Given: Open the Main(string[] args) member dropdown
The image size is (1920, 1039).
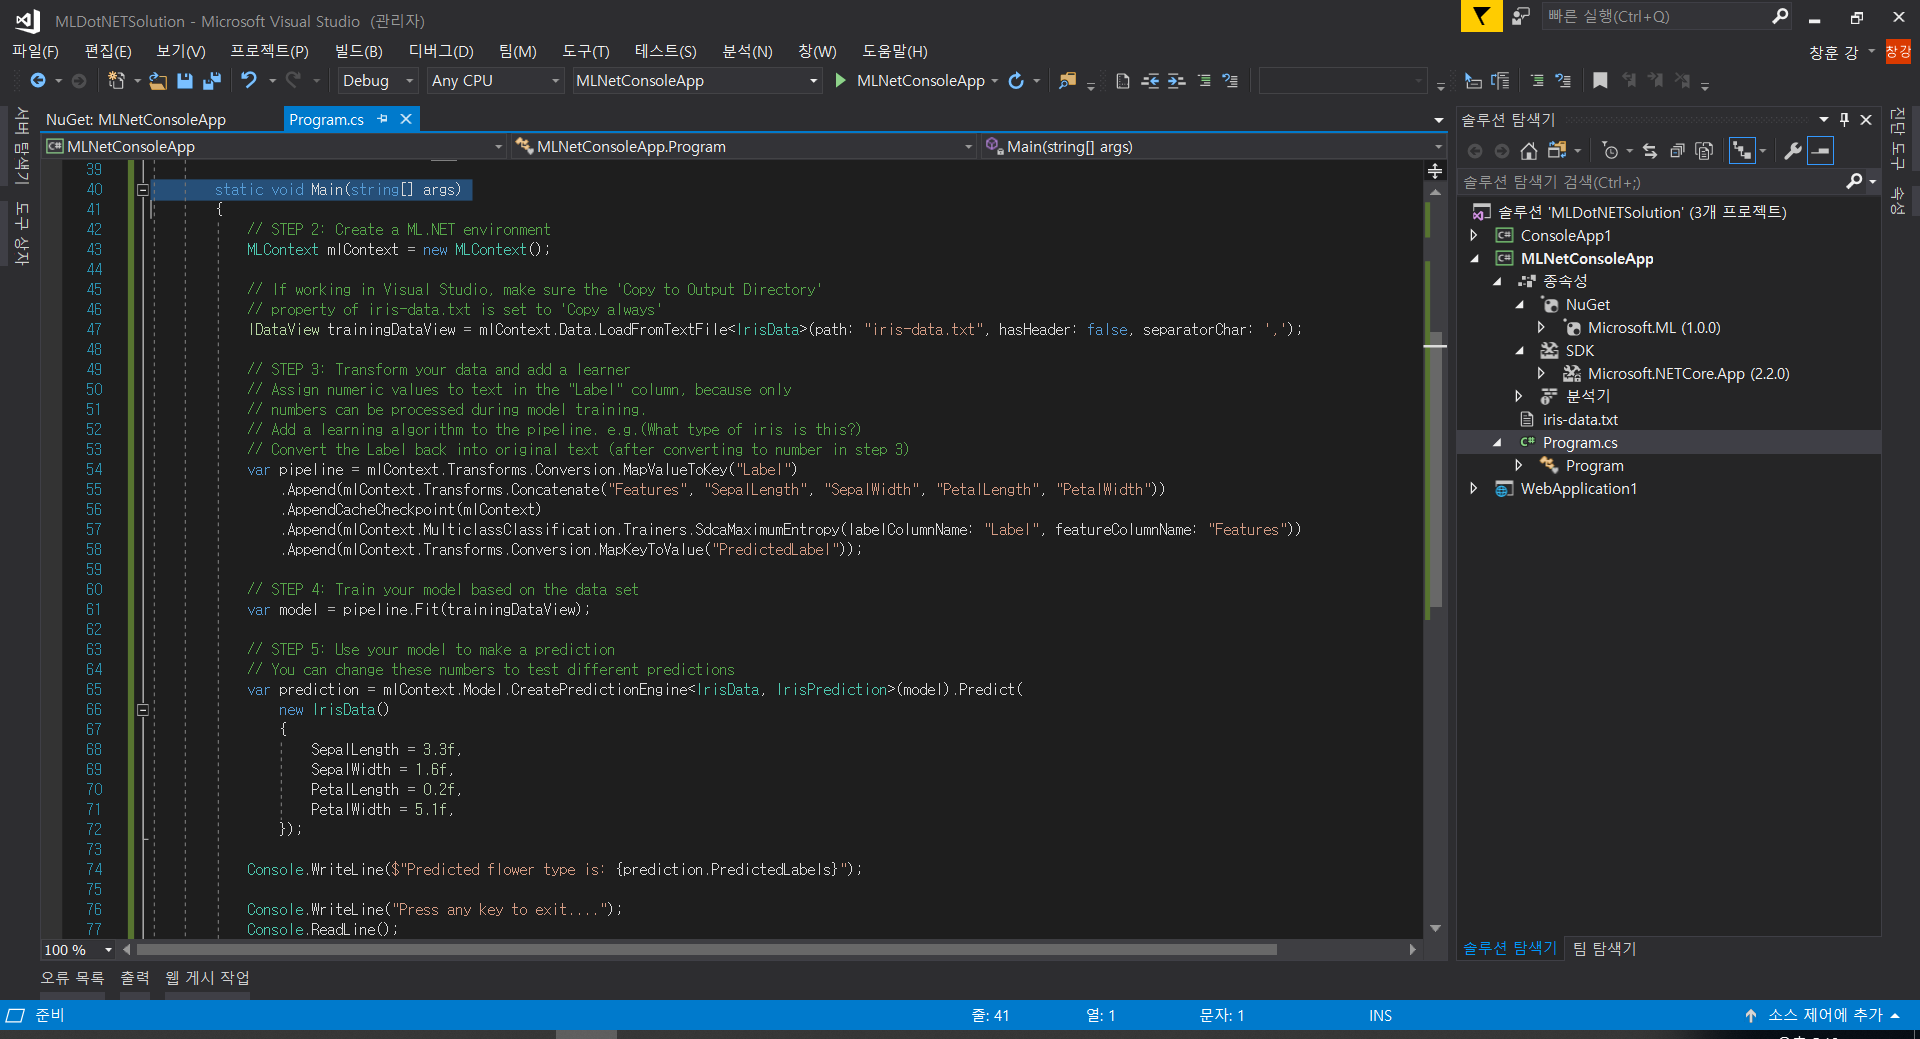Looking at the screenshot, I should (x=1213, y=147).
